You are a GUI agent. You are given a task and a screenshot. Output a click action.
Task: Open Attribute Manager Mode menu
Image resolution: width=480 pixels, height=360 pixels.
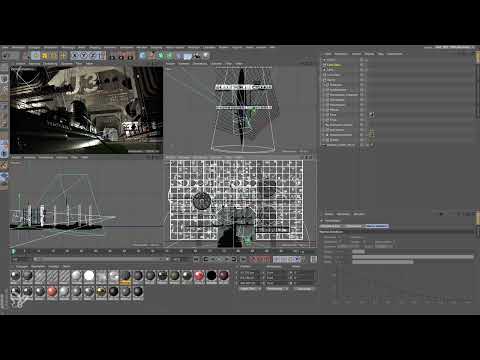coord(329,214)
